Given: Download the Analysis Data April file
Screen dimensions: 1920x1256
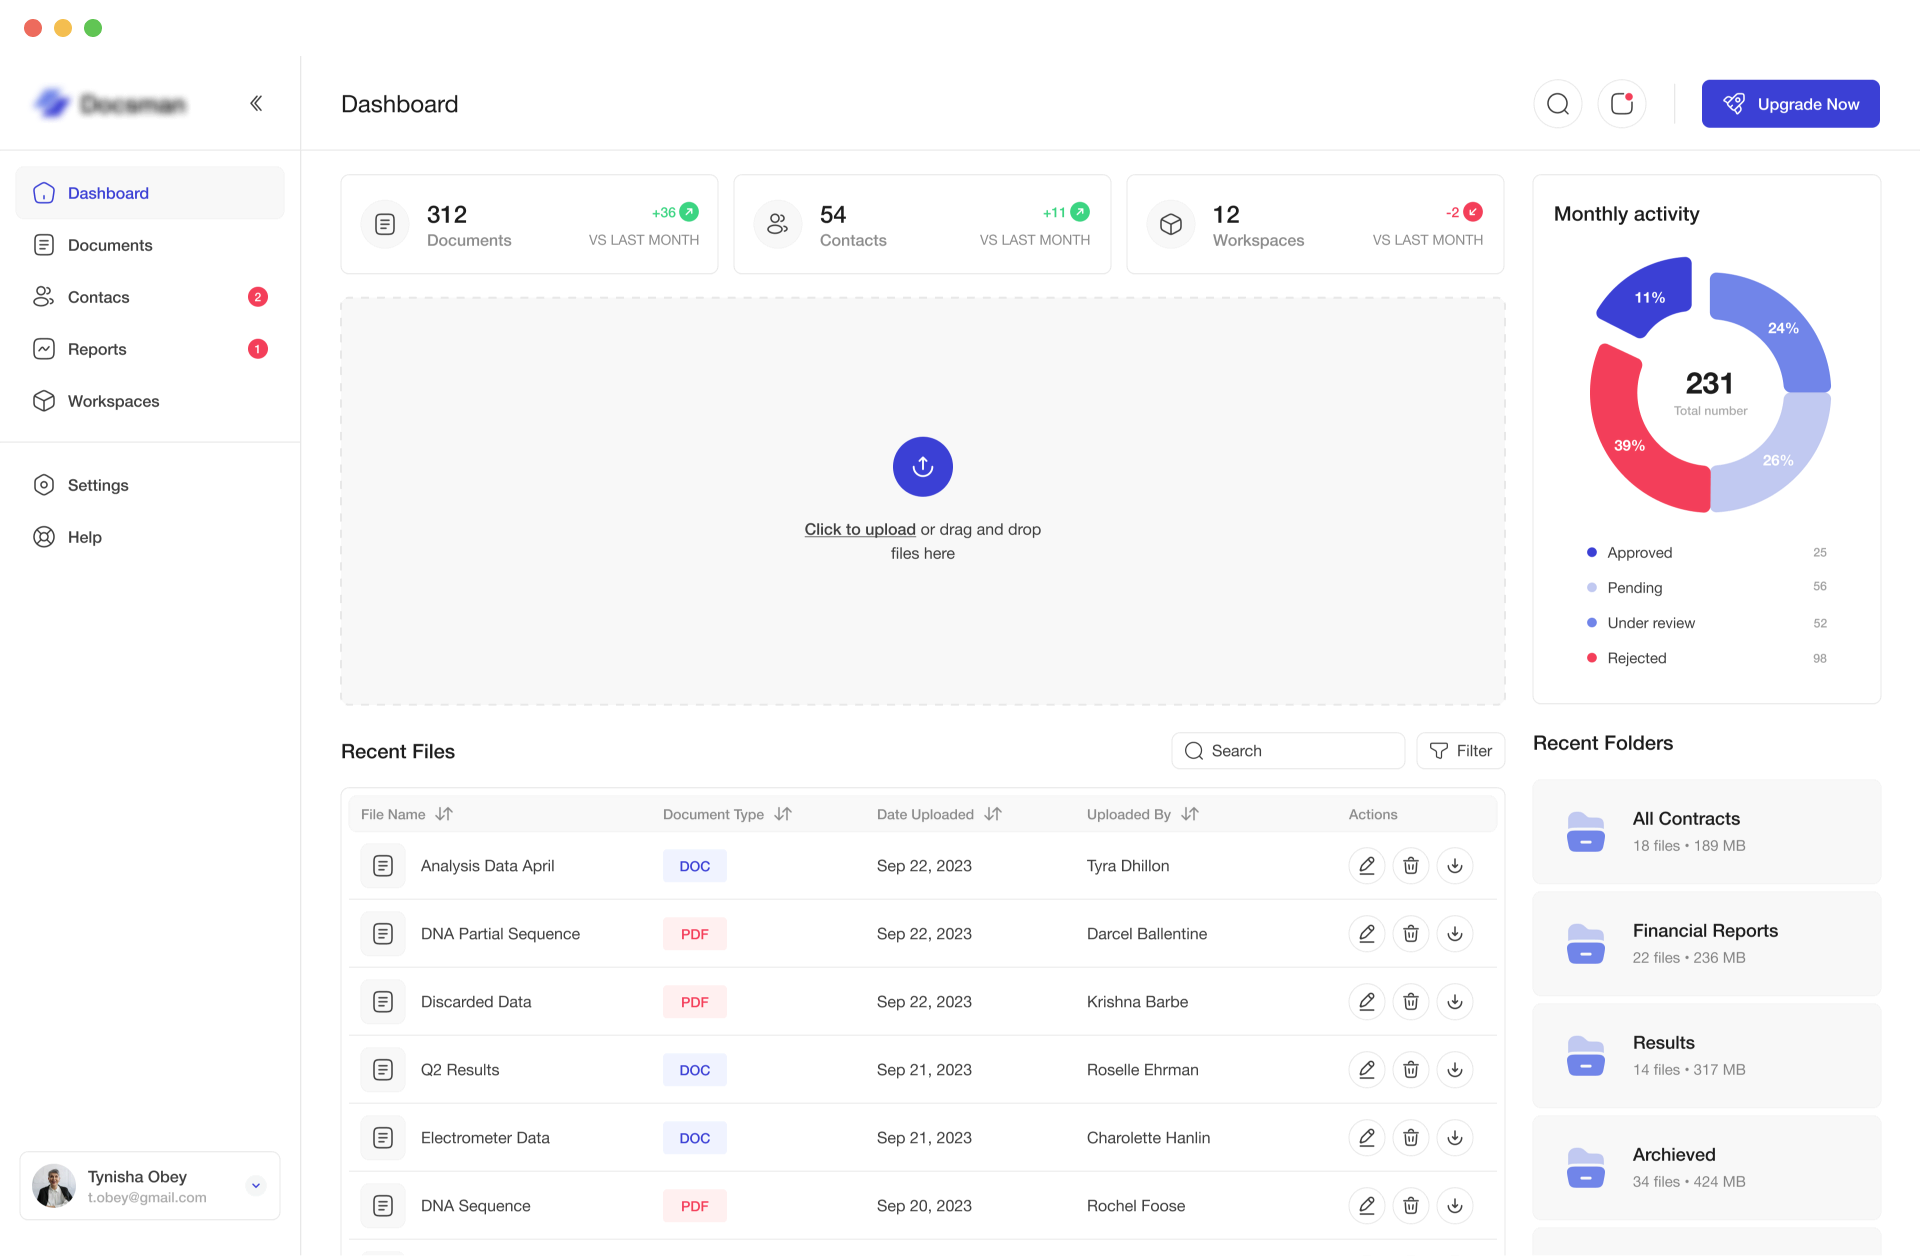Looking at the screenshot, I should 1455,866.
